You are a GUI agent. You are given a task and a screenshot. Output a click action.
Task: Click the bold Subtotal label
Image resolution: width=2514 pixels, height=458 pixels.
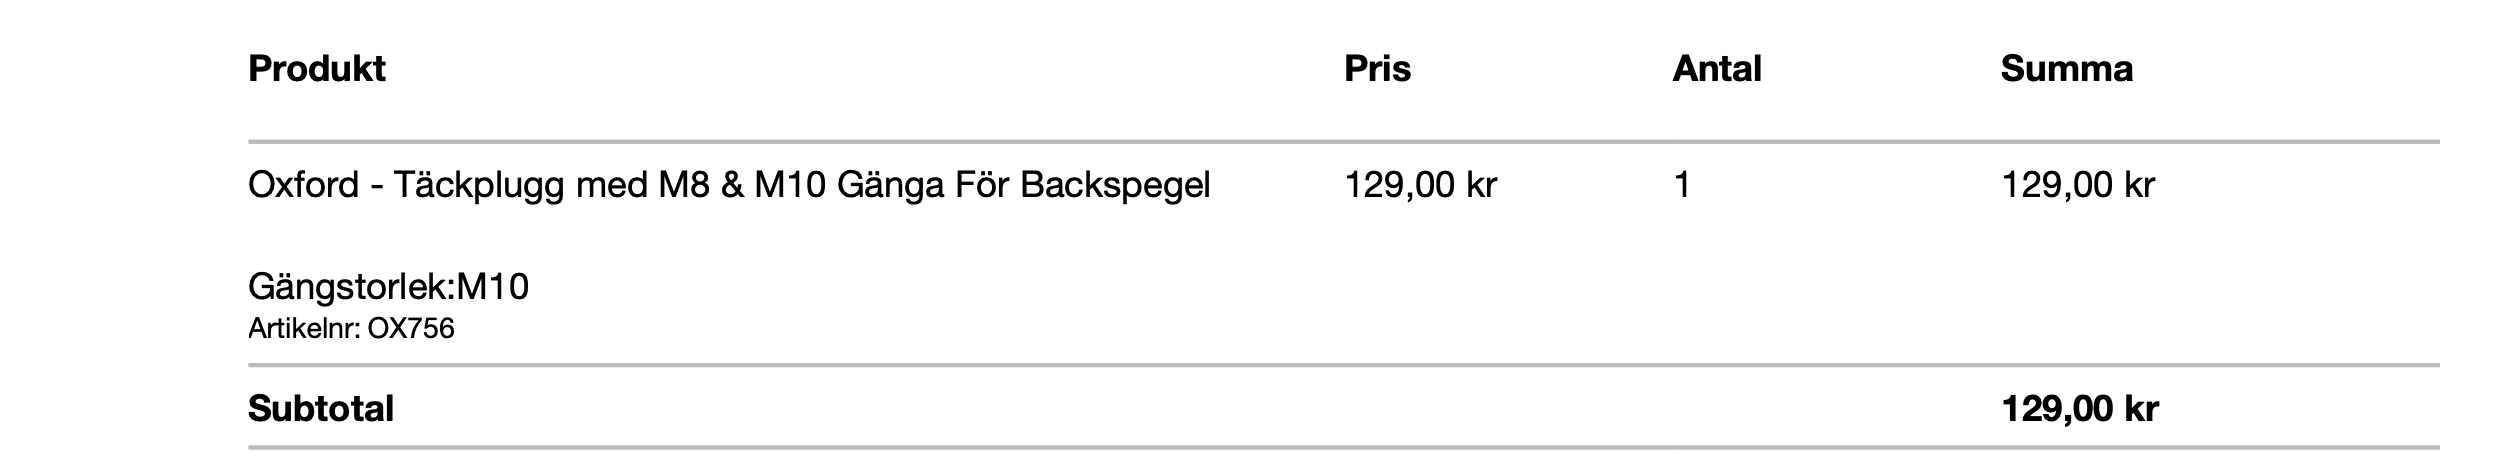point(321,409)
